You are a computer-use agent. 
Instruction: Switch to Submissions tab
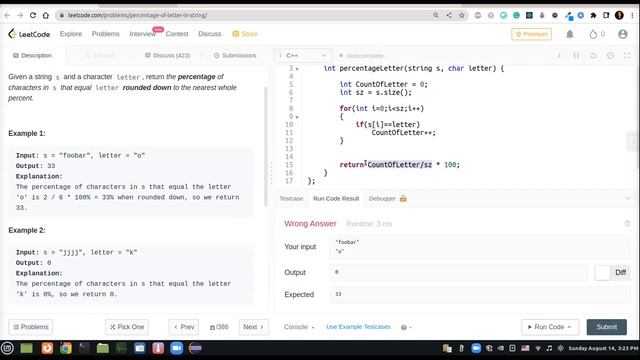tap(235, 56)
